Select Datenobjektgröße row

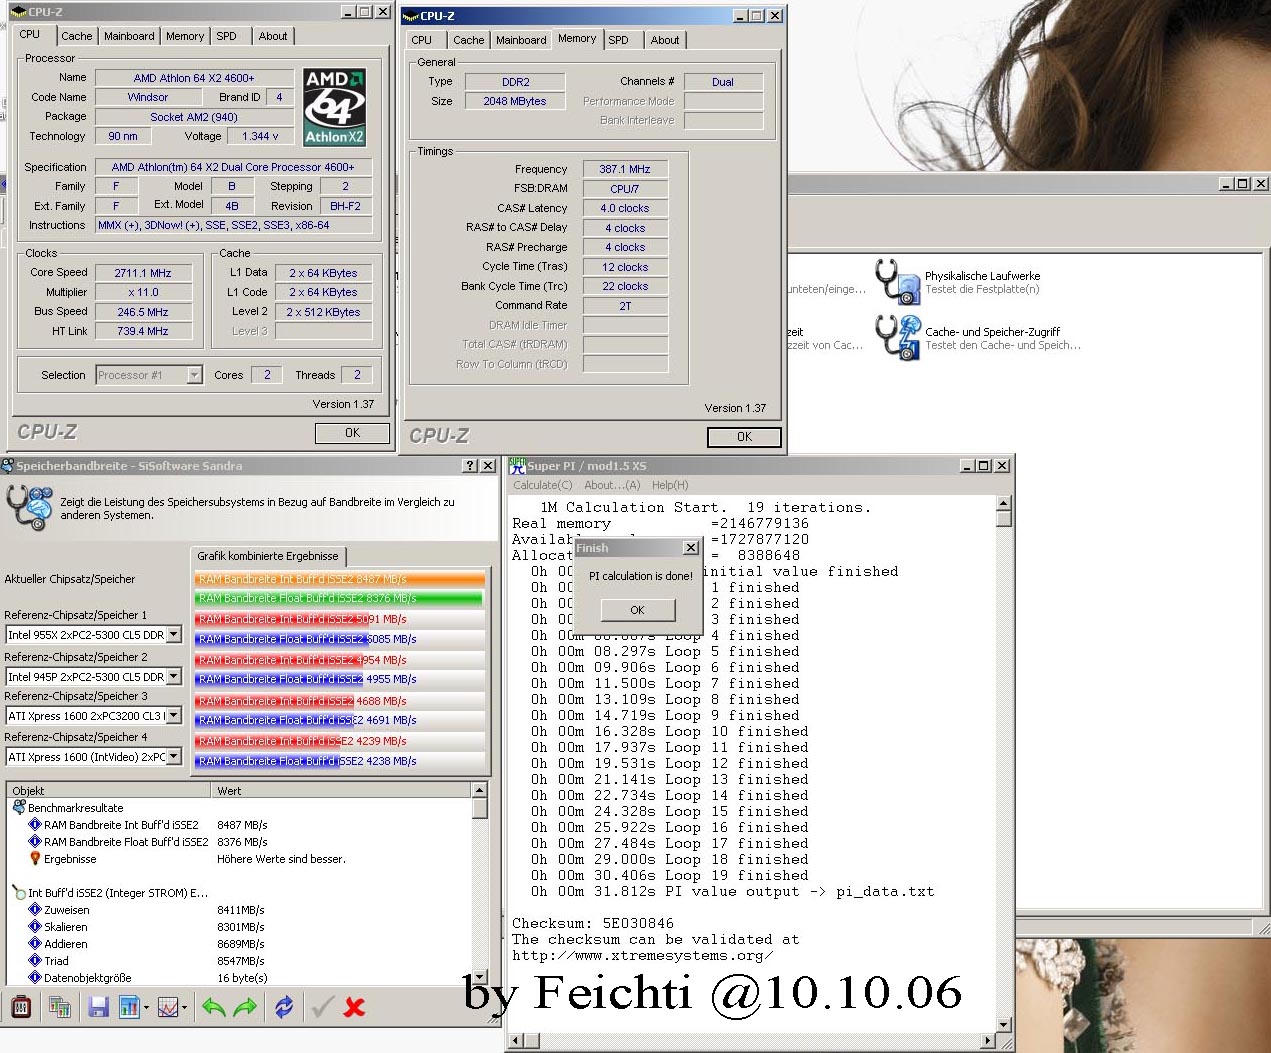click(240, 978)
